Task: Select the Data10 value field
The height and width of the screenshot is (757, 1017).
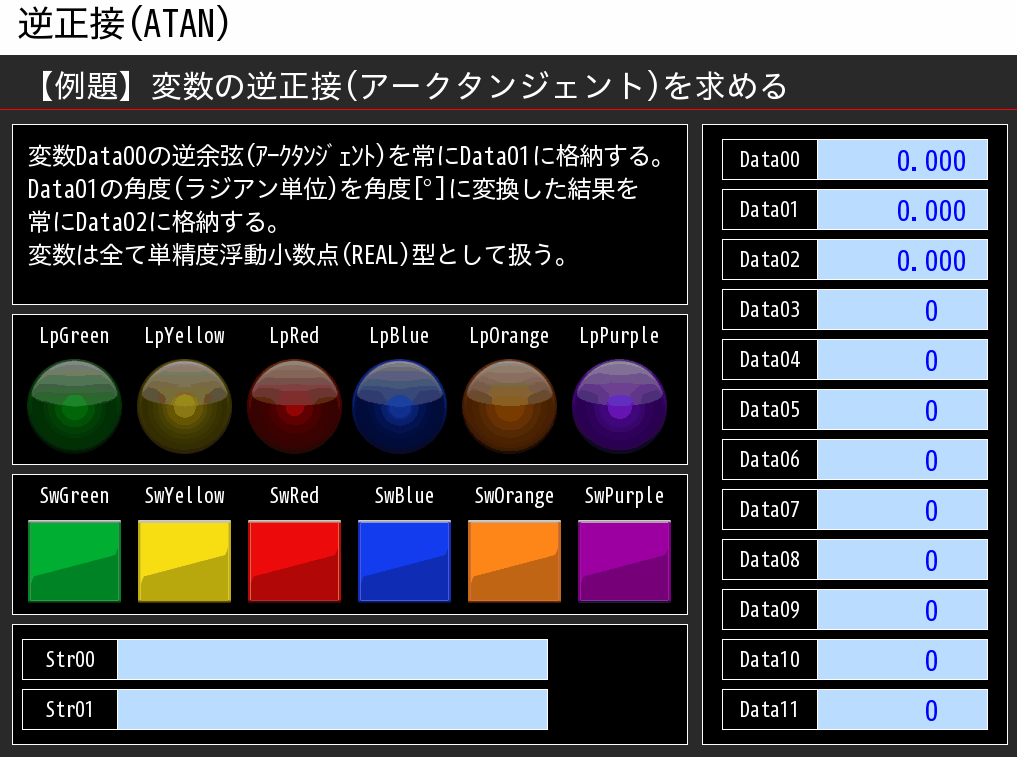Action: 902,659
